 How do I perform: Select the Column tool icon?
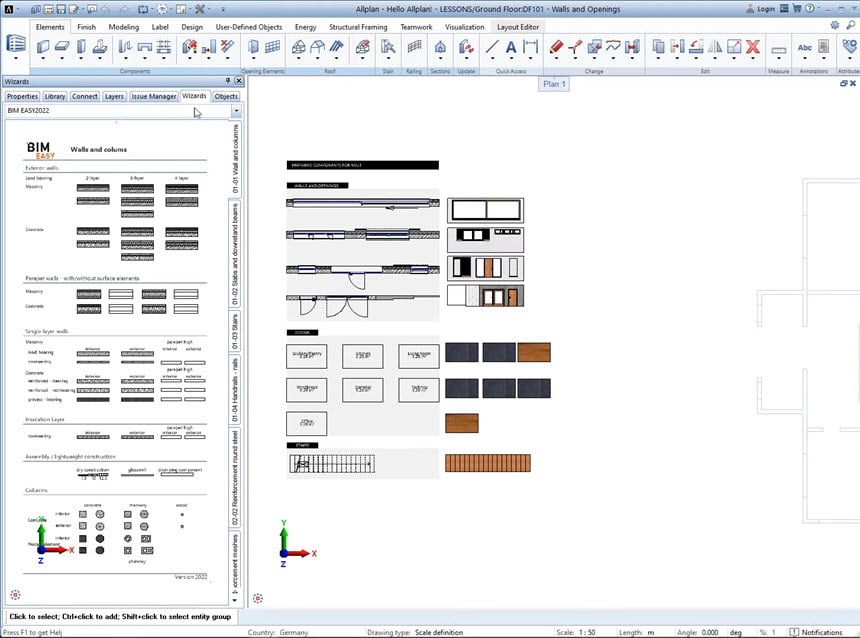click(81, 47)
